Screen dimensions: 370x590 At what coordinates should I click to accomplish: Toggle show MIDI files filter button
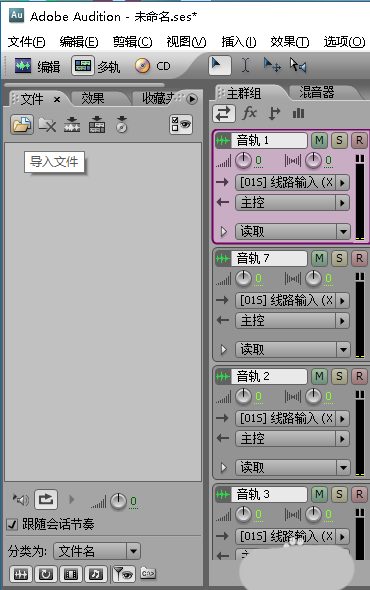tap(96, 574)
